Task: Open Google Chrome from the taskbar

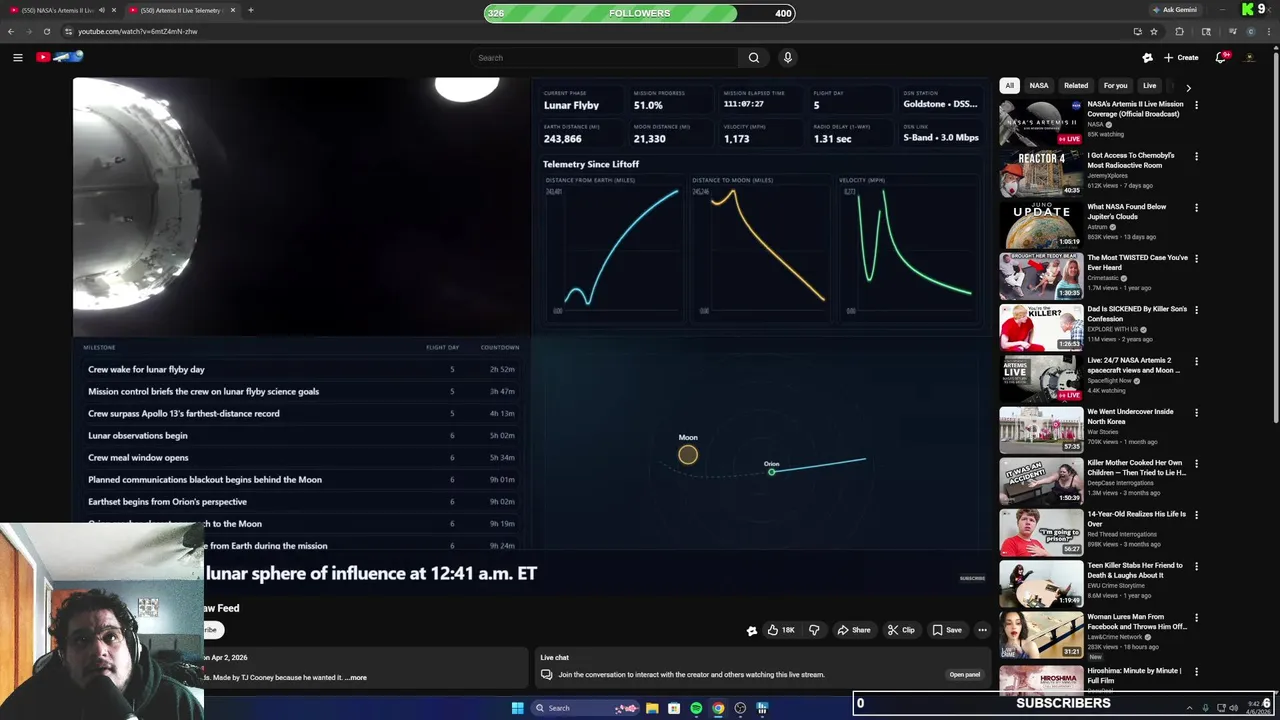Action: pos(718,708)
